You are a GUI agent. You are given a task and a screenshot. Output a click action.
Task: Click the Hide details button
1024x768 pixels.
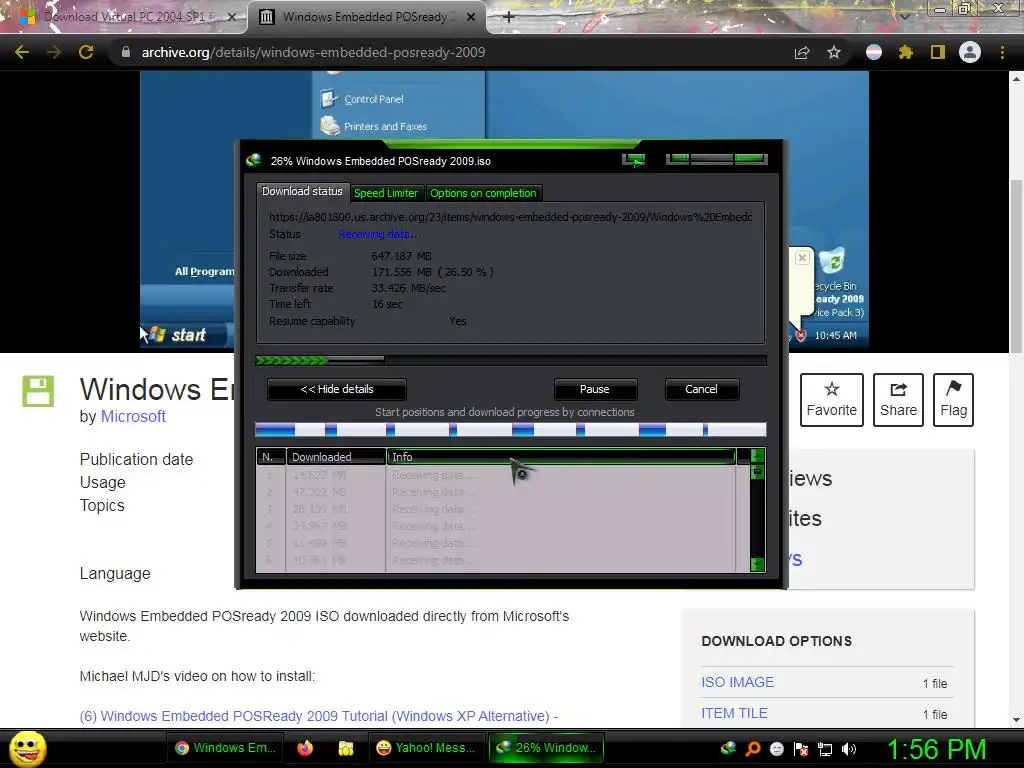pos(337,389)
